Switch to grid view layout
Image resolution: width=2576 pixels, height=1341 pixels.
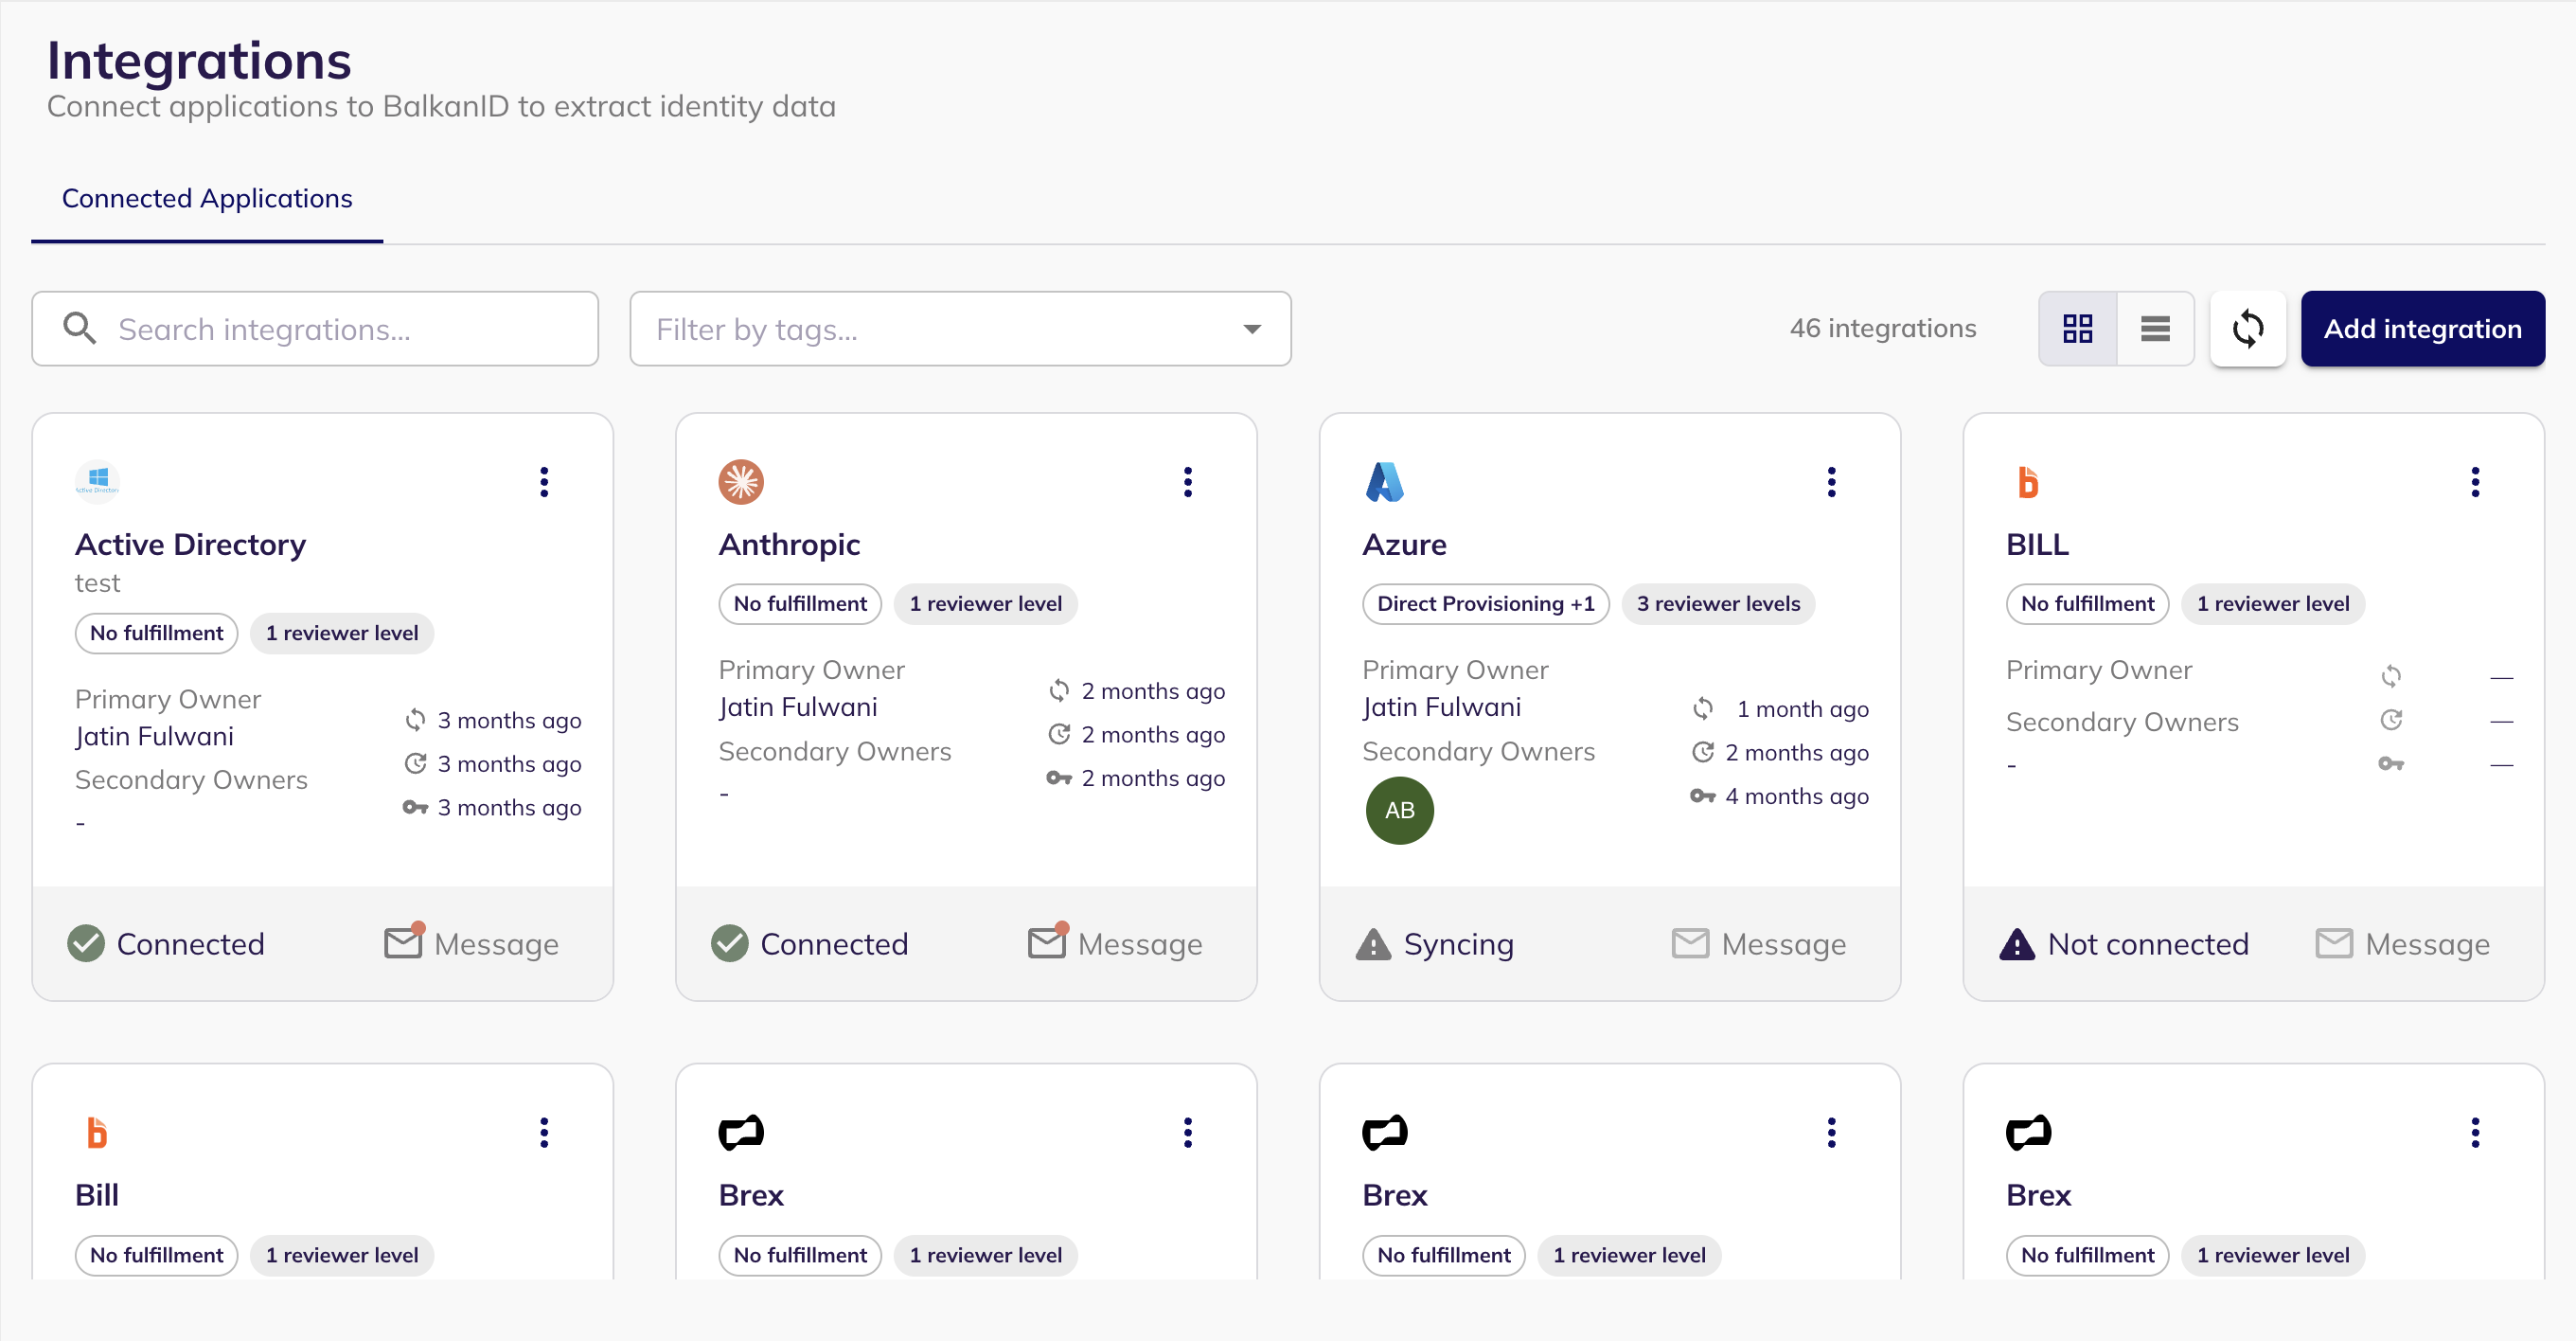pyautogui.click(x=2077, y=328)
